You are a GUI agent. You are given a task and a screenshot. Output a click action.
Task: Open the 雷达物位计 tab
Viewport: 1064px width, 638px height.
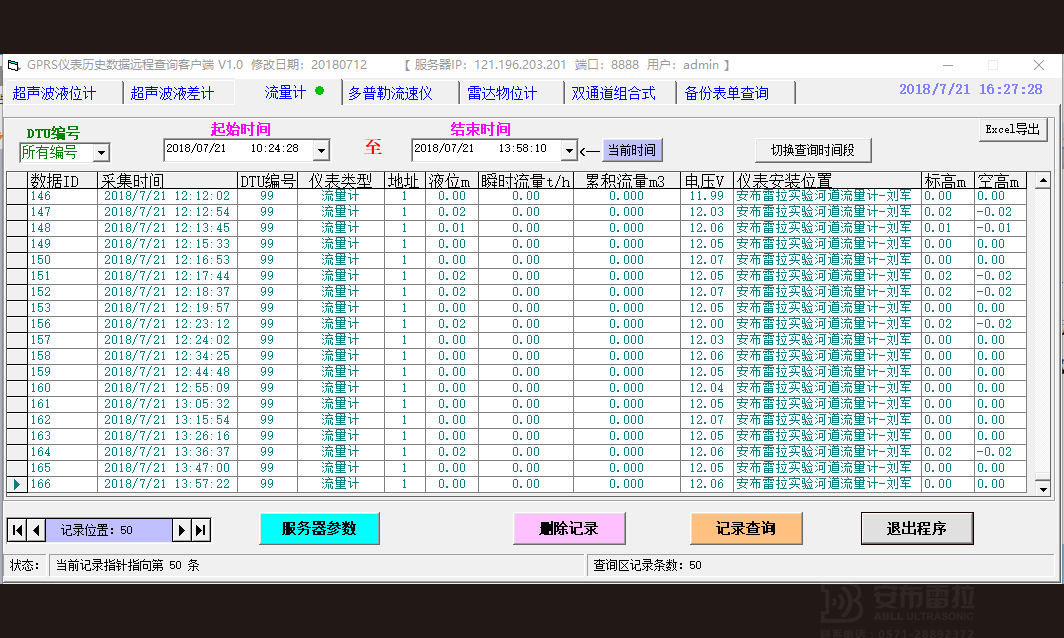pyautogui.click(x=502, y=93)
